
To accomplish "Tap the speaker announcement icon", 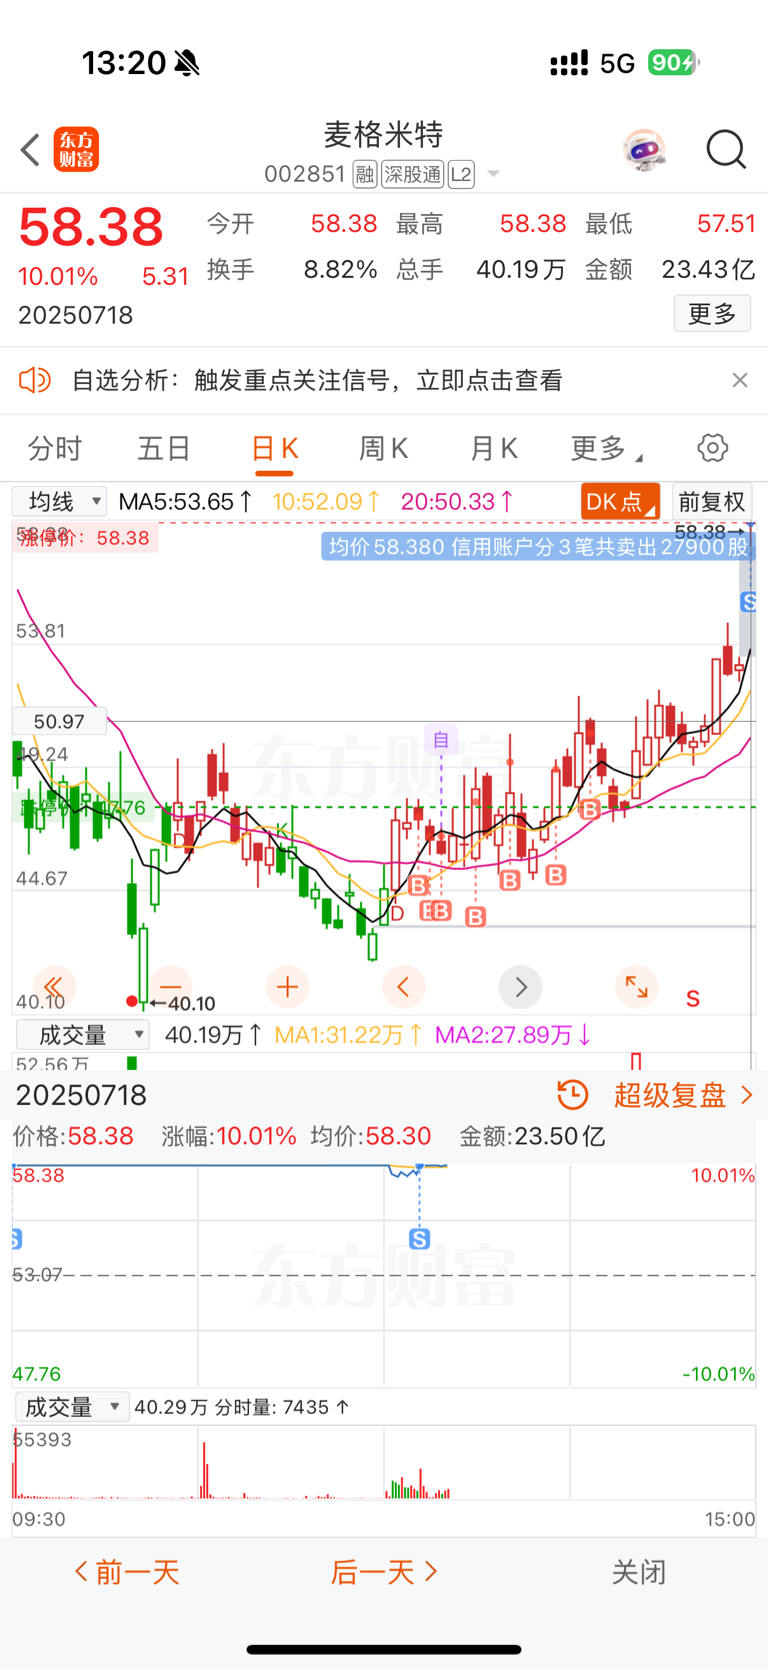I will pos(35,380).
